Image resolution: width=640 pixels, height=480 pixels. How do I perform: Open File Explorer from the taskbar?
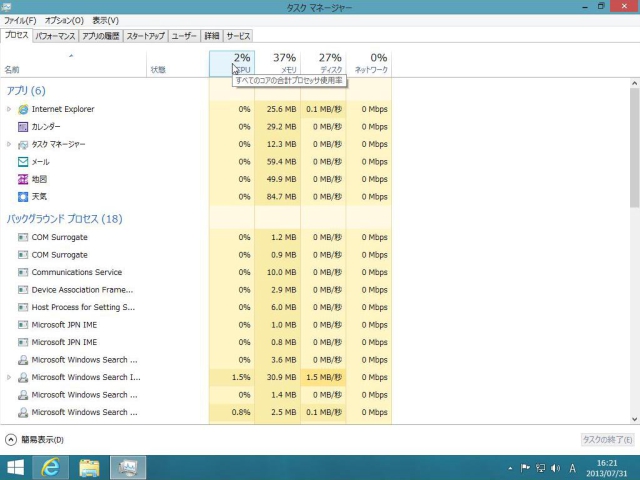coord(89,468)
